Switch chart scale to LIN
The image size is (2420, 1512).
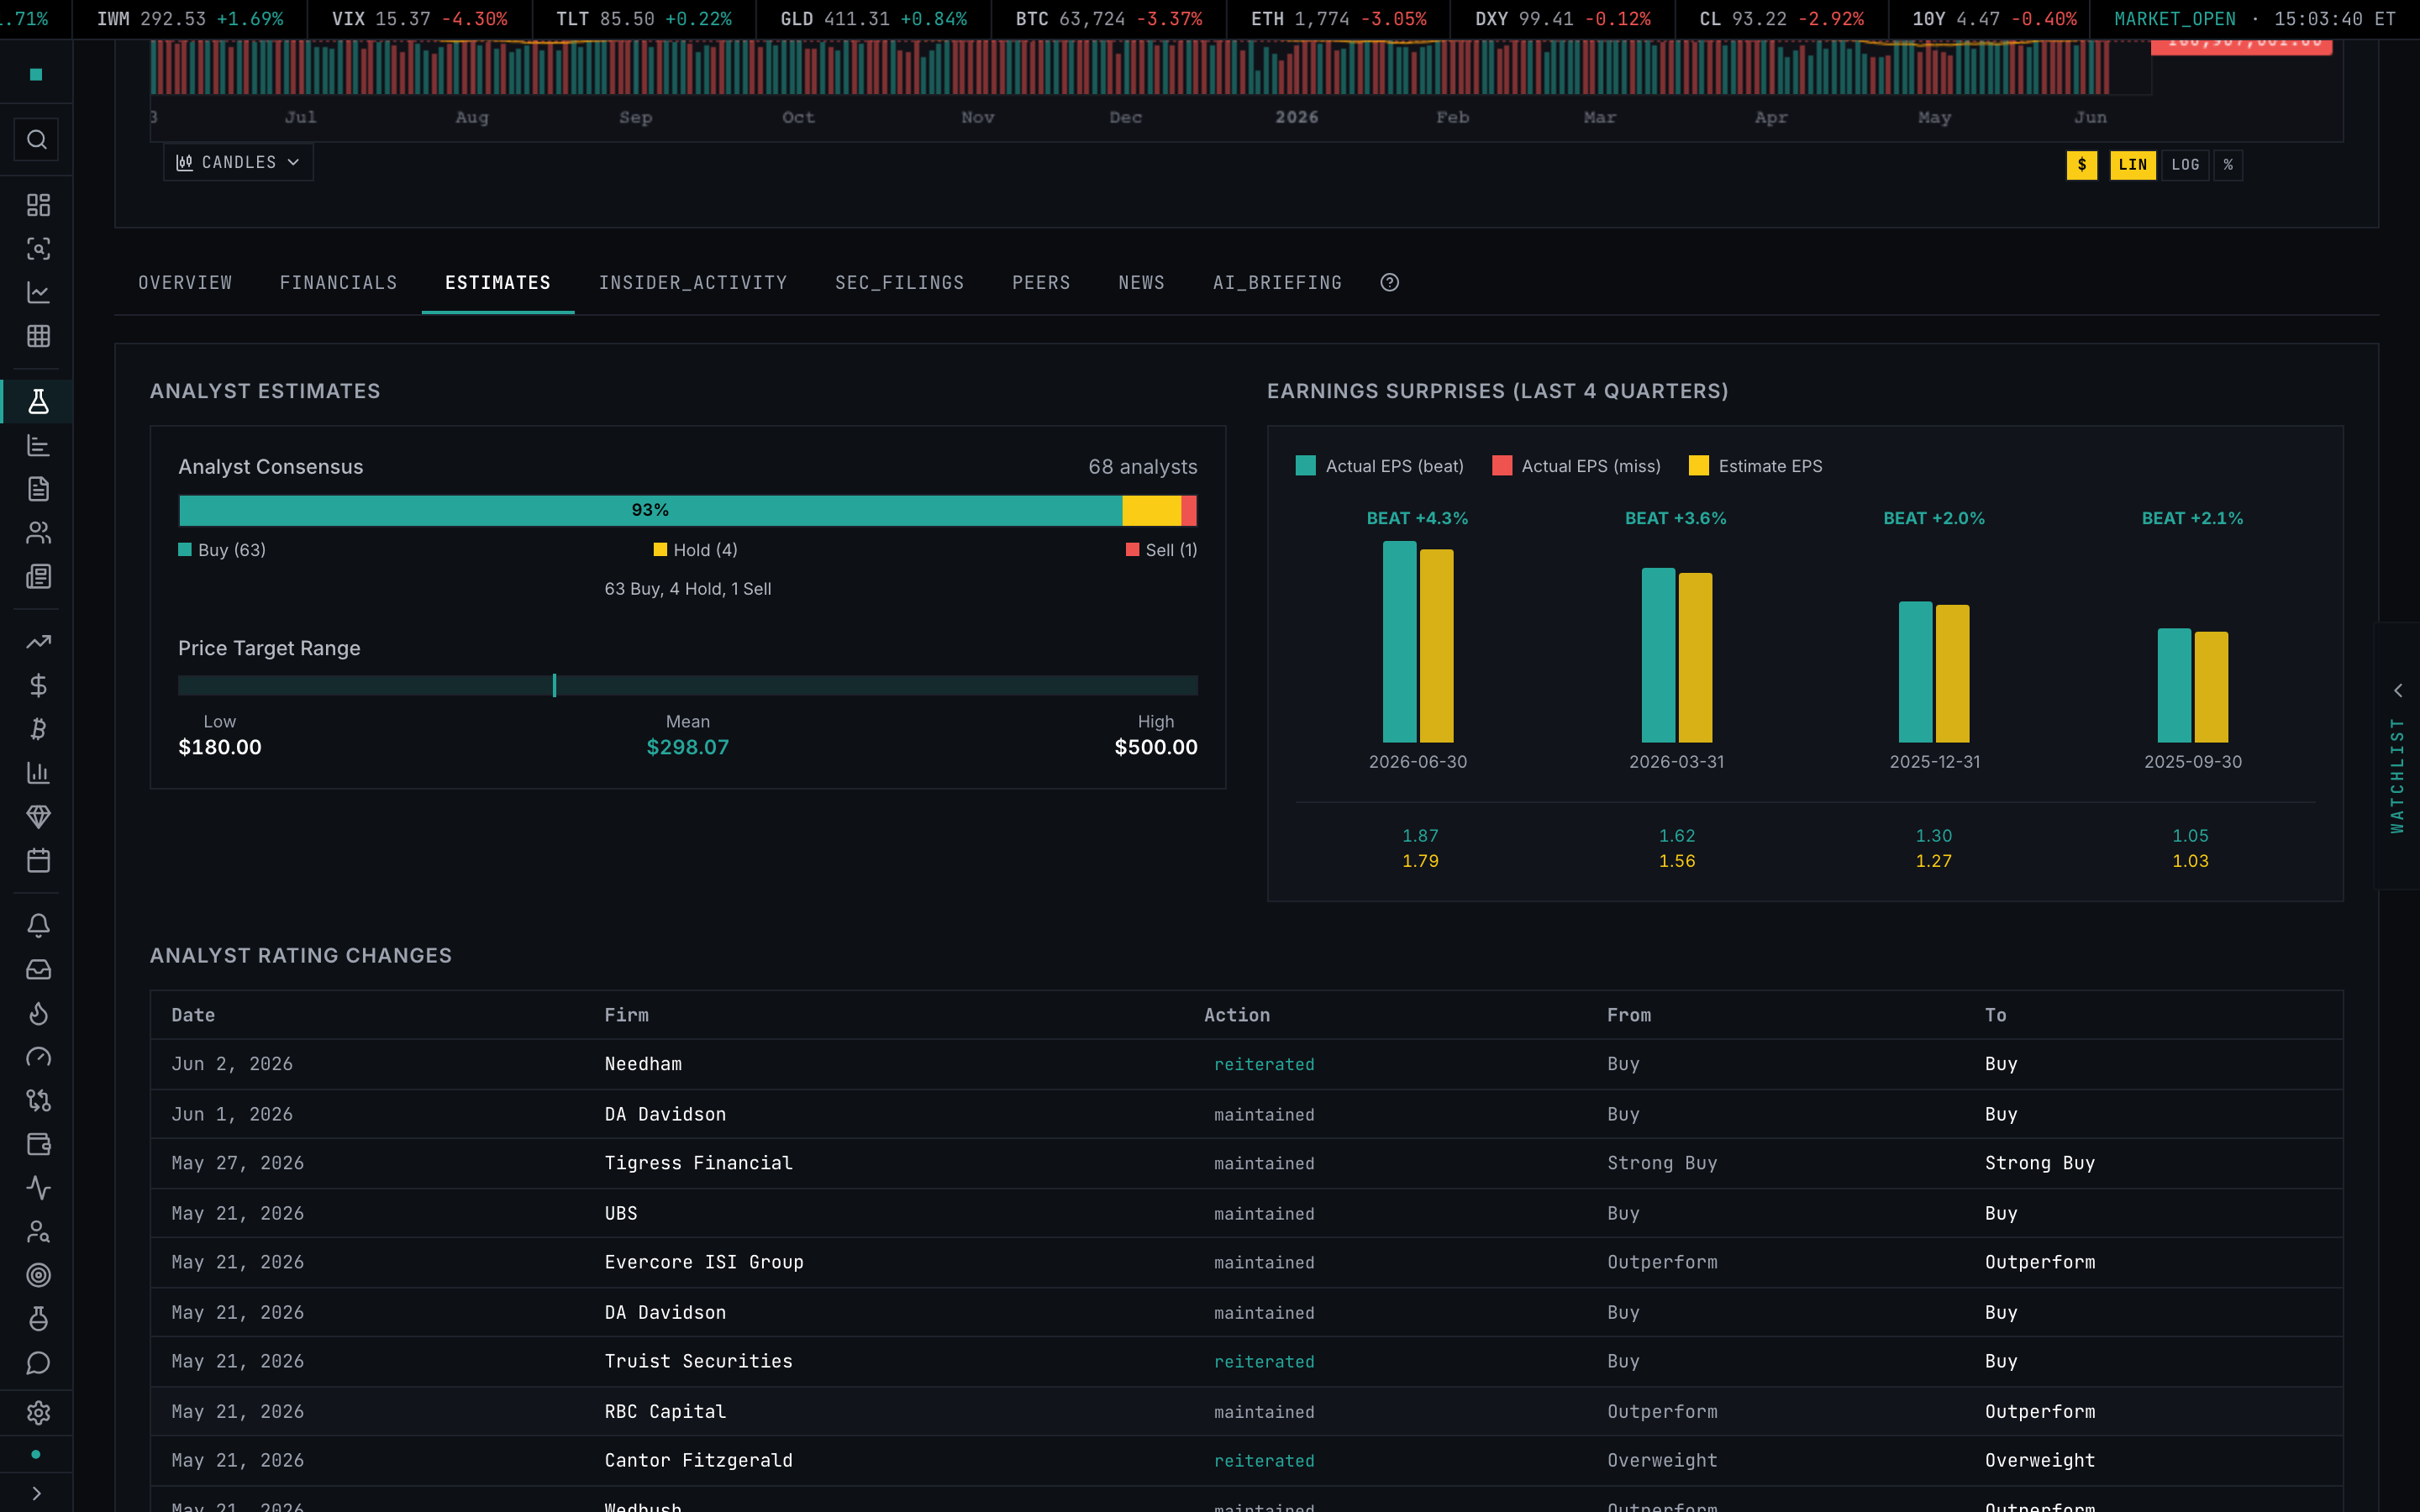(2132, 165)
